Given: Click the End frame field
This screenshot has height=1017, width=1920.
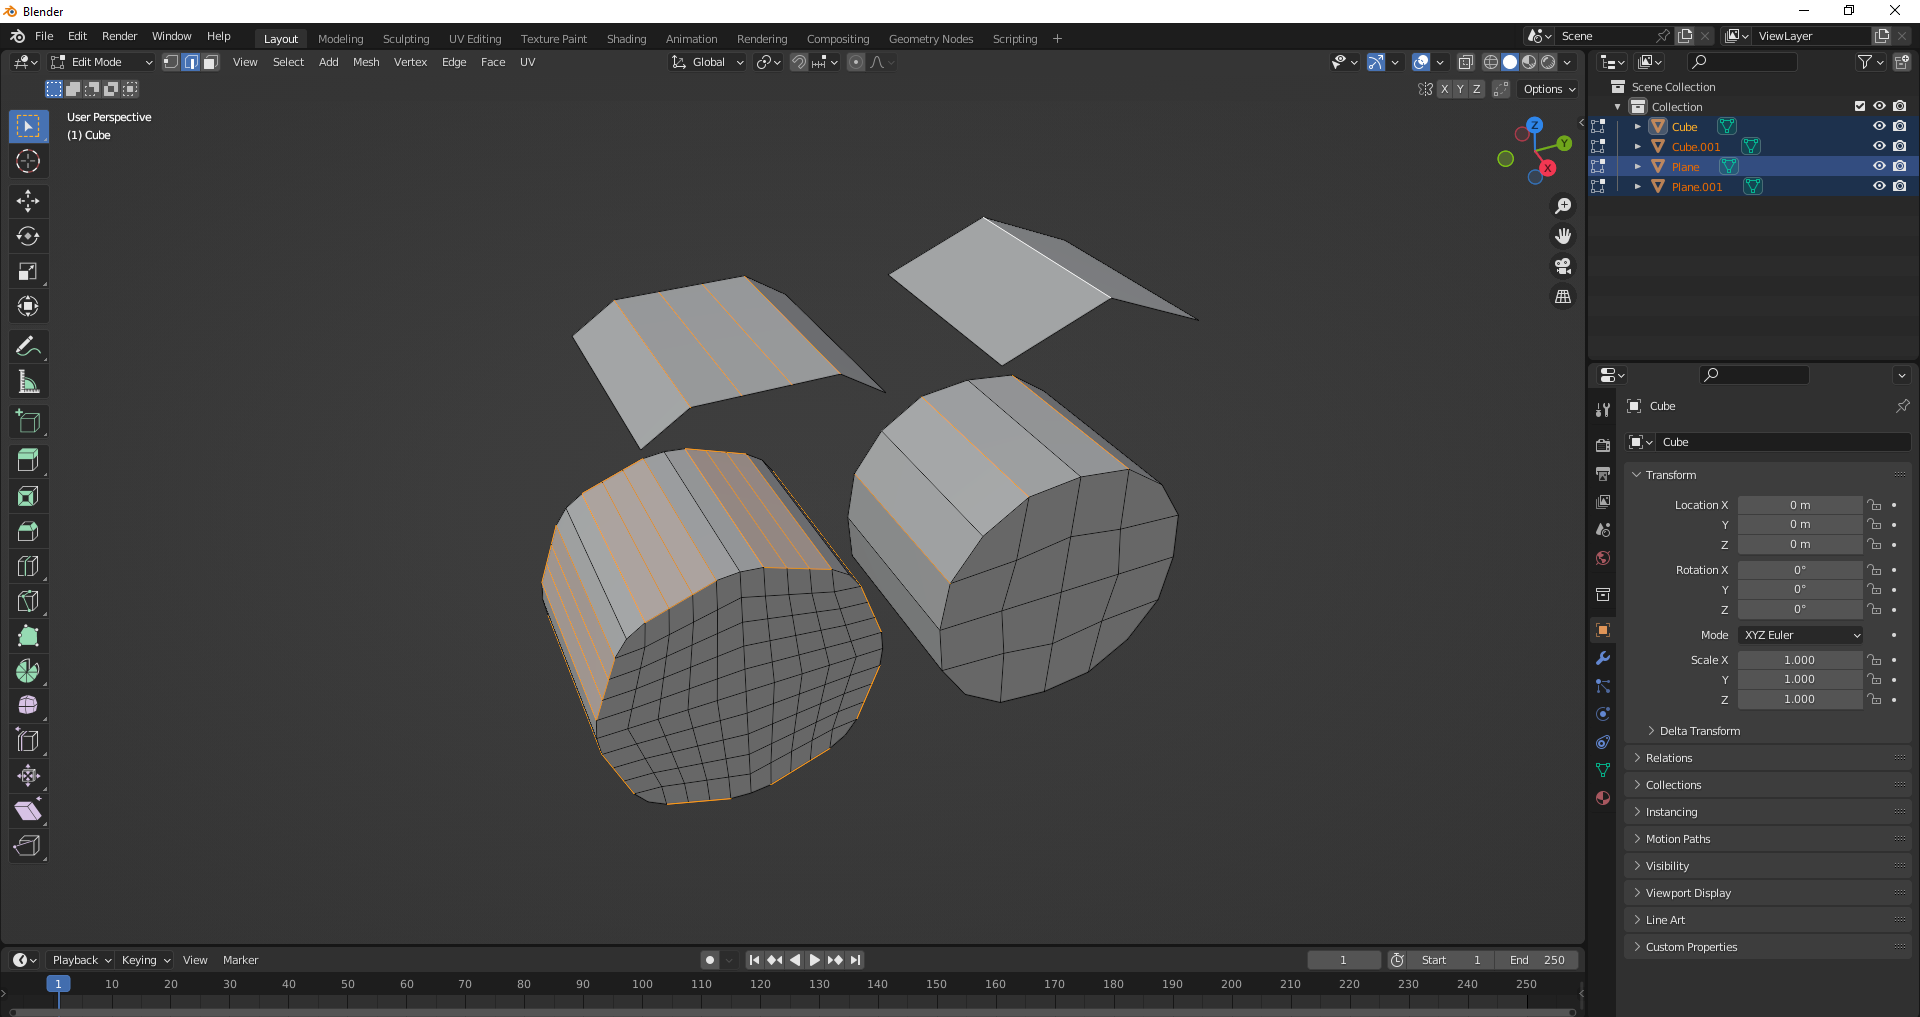Looking at the screenshot, I should click(1537, 960).
